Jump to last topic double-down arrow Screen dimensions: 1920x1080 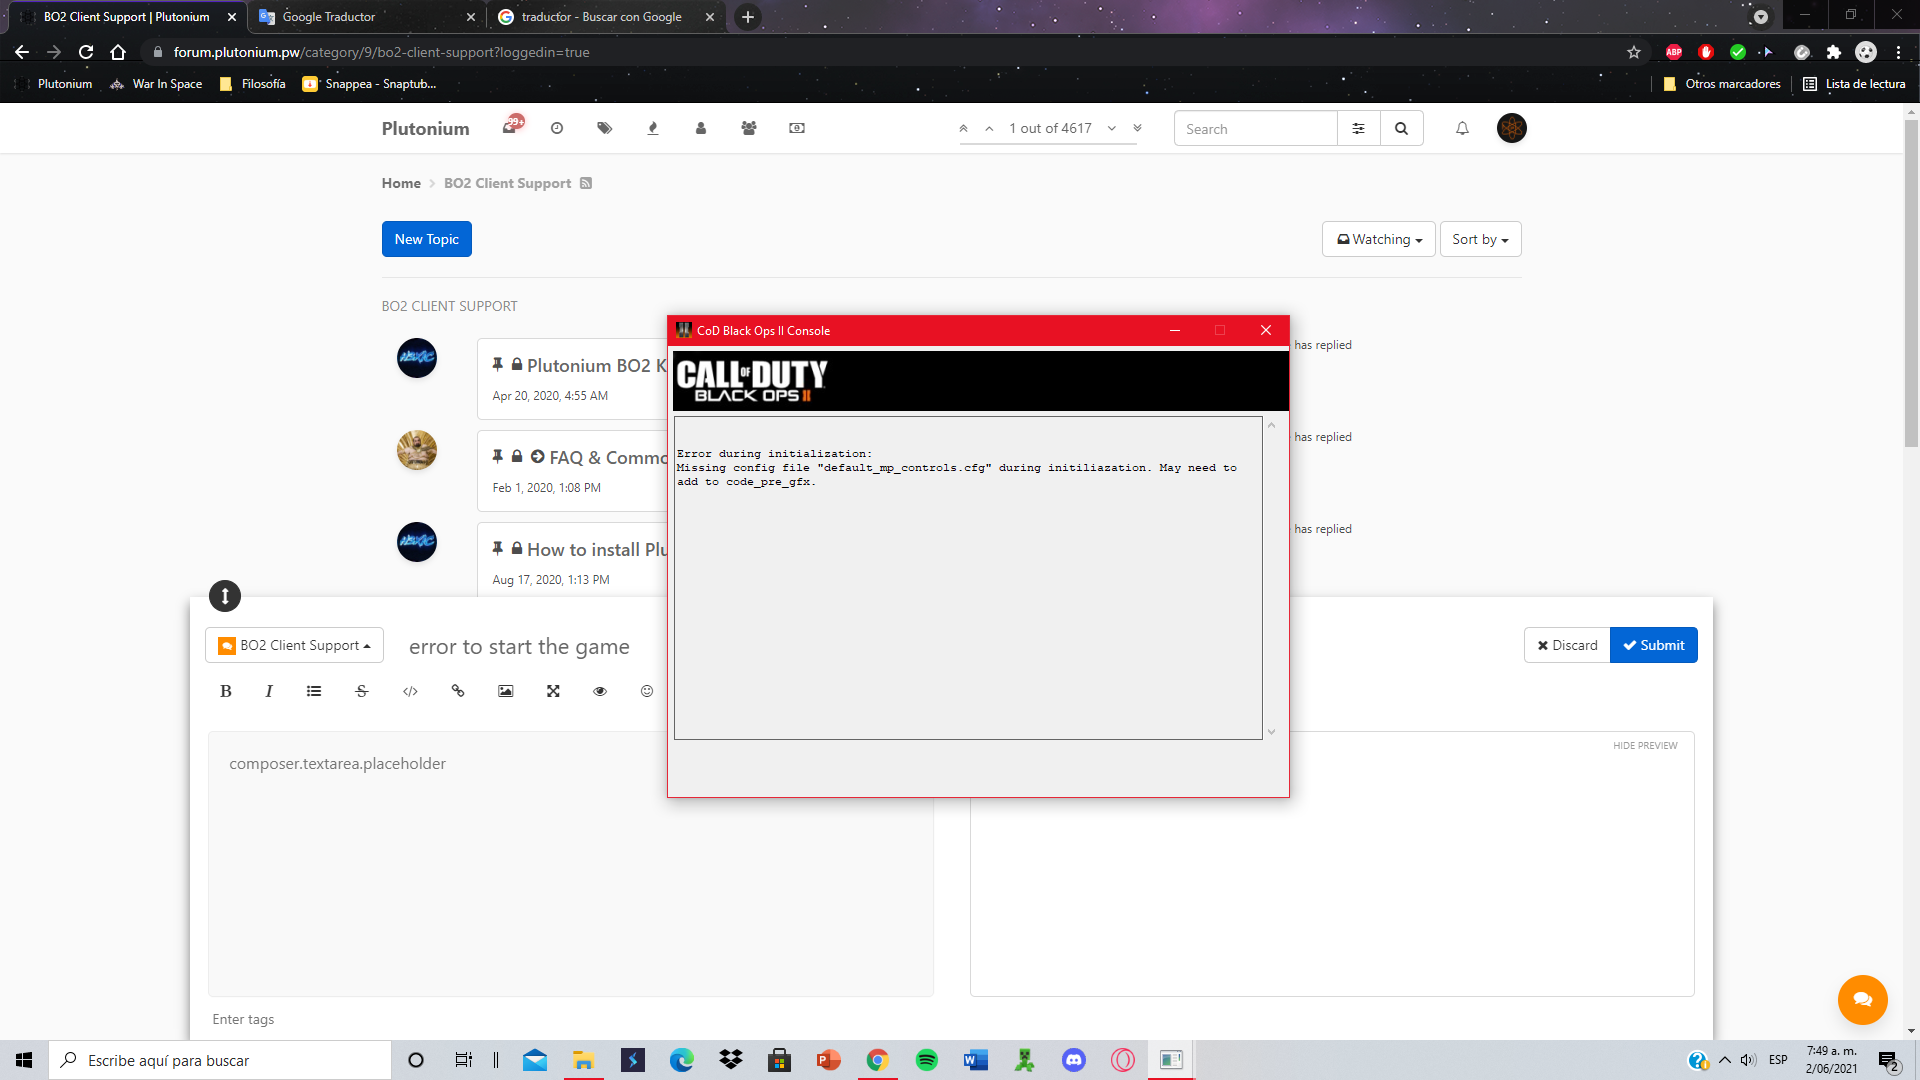coord(1137,128)
